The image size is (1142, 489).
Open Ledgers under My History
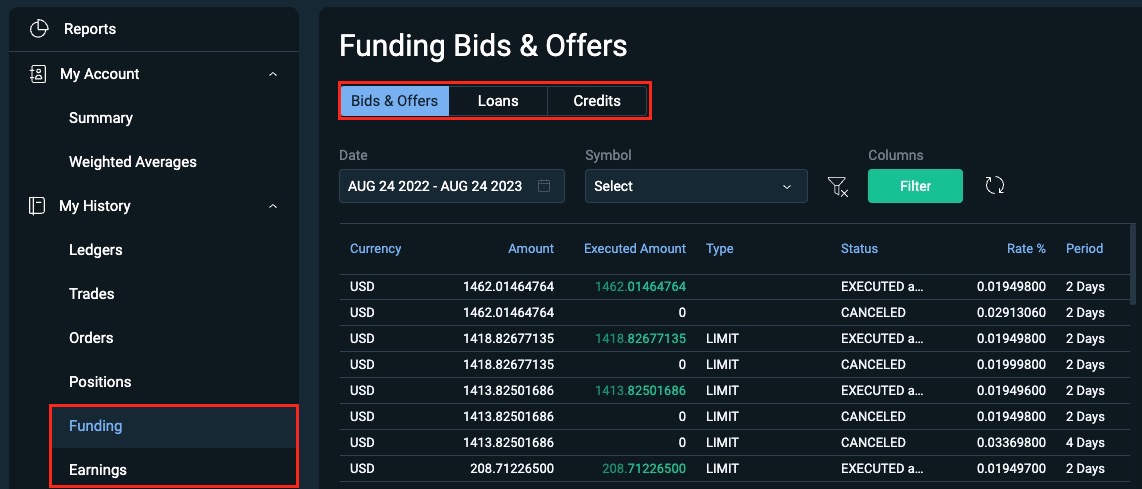(x=96, y=250)
